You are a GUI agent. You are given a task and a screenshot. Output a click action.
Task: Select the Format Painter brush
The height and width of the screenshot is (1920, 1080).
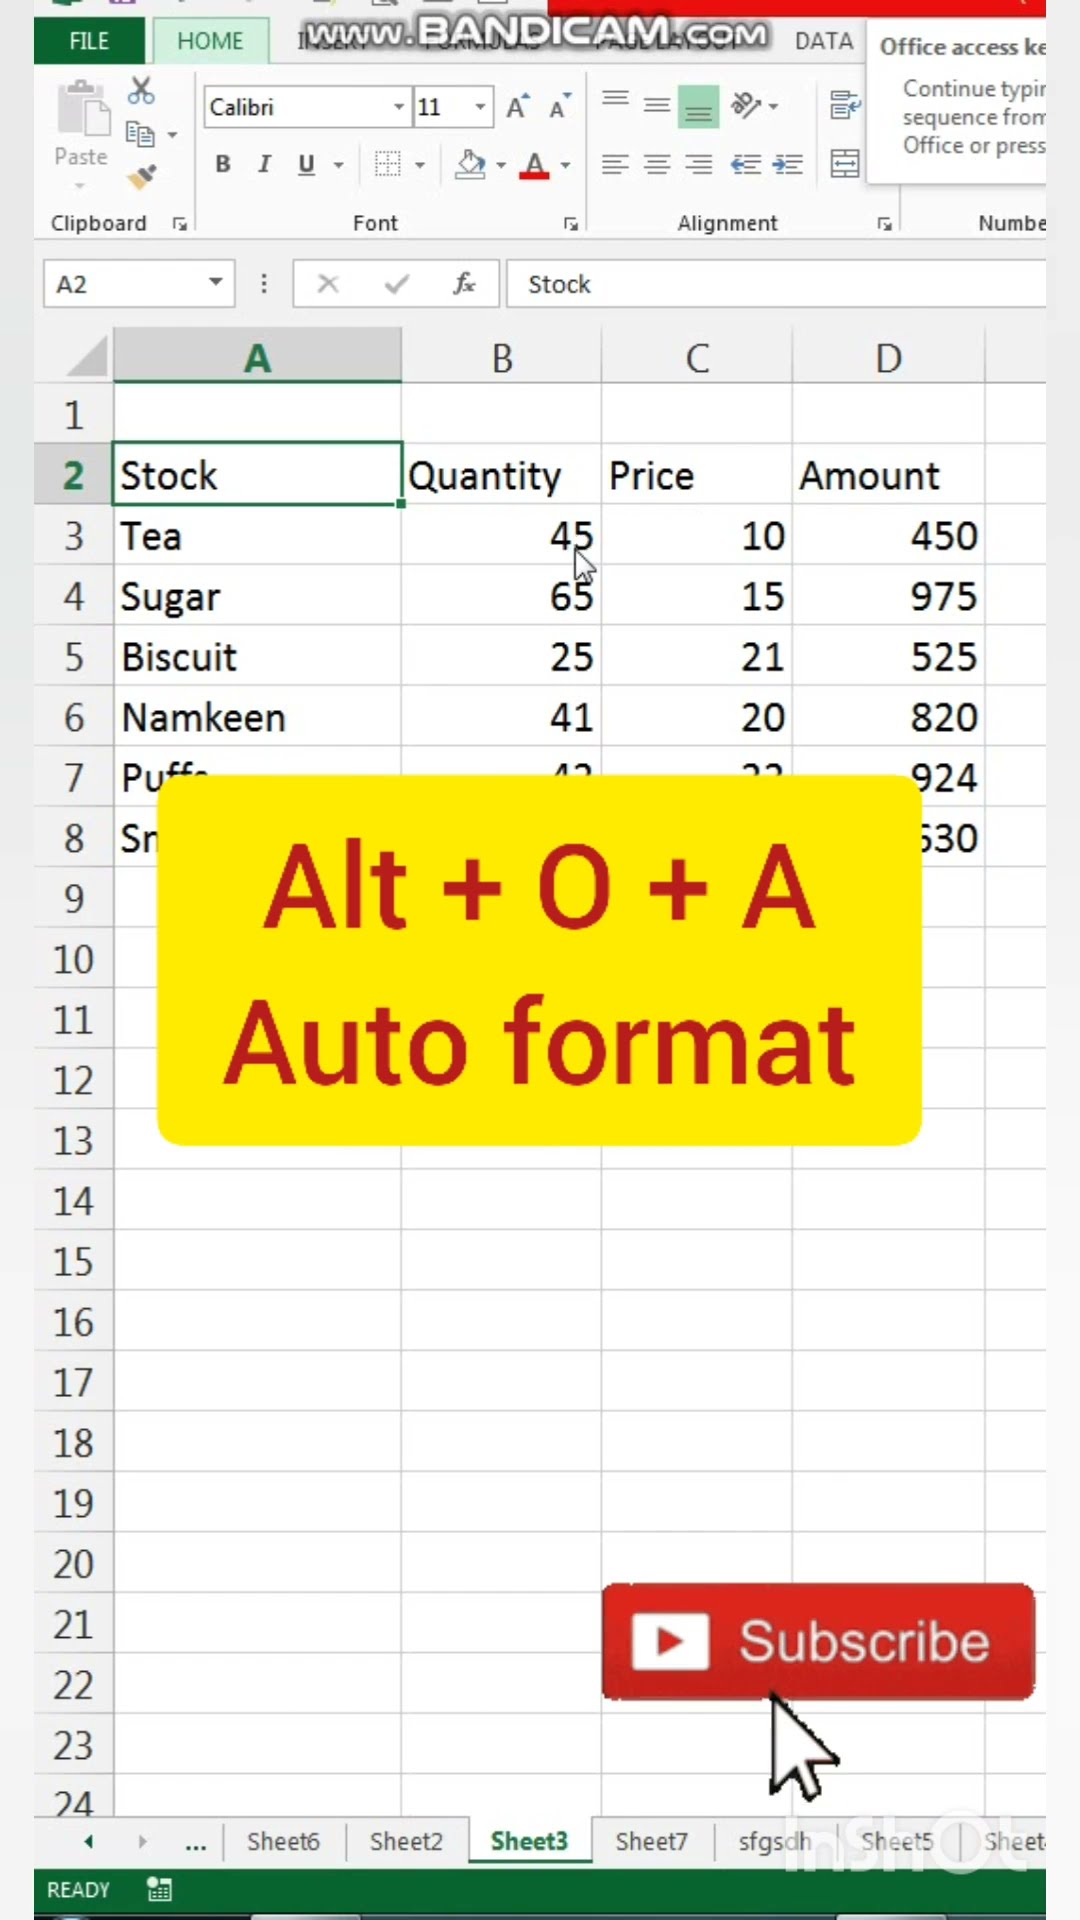141,177
